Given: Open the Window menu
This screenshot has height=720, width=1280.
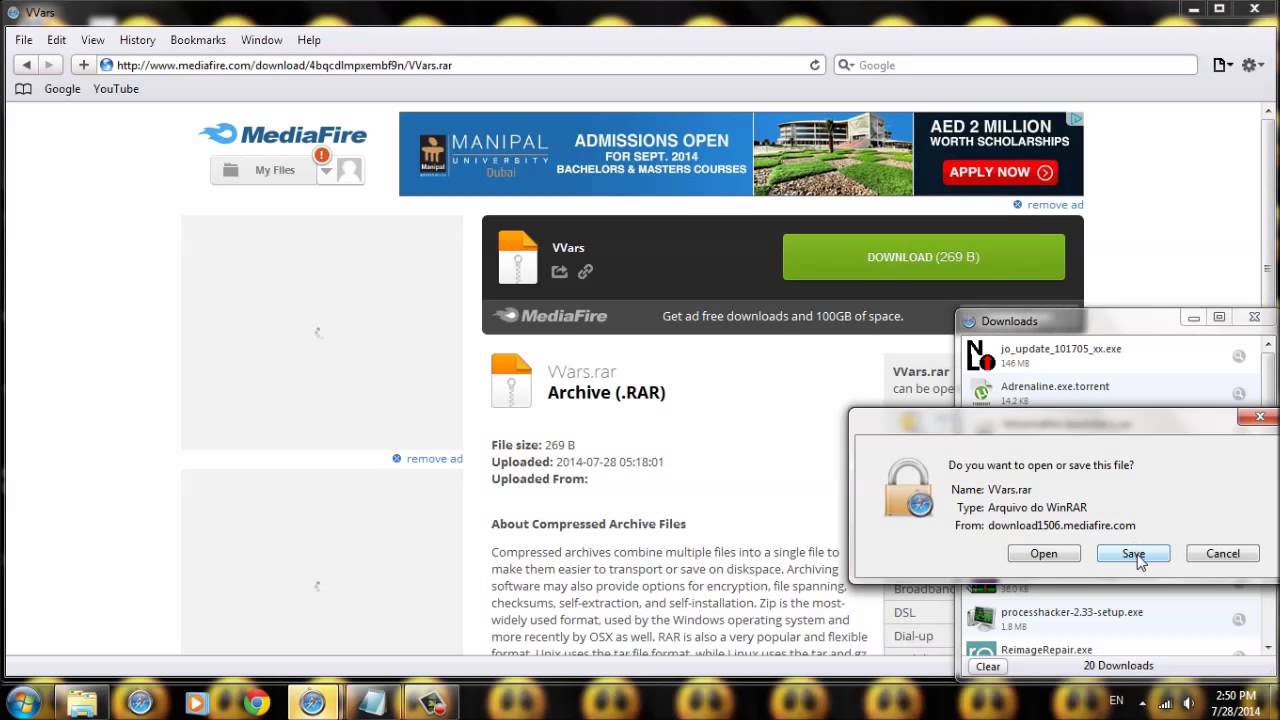Looking at the screenshot, I should [x=261, y=40].
